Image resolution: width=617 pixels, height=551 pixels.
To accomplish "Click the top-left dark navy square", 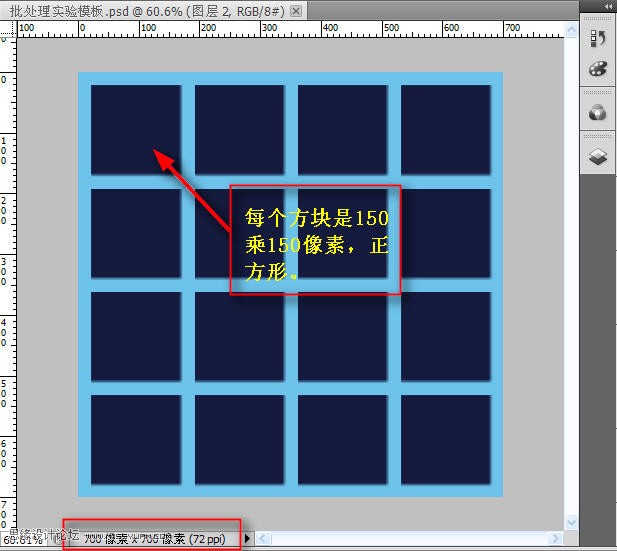I will (x=135, y=129).
